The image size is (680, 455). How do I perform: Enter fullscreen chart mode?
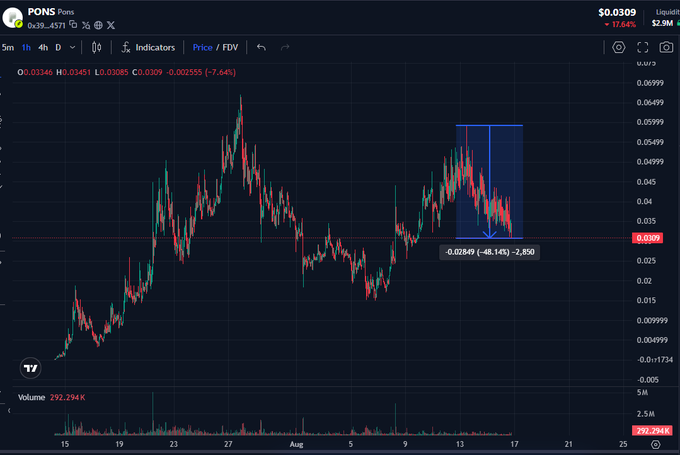(x=643, y=47)
